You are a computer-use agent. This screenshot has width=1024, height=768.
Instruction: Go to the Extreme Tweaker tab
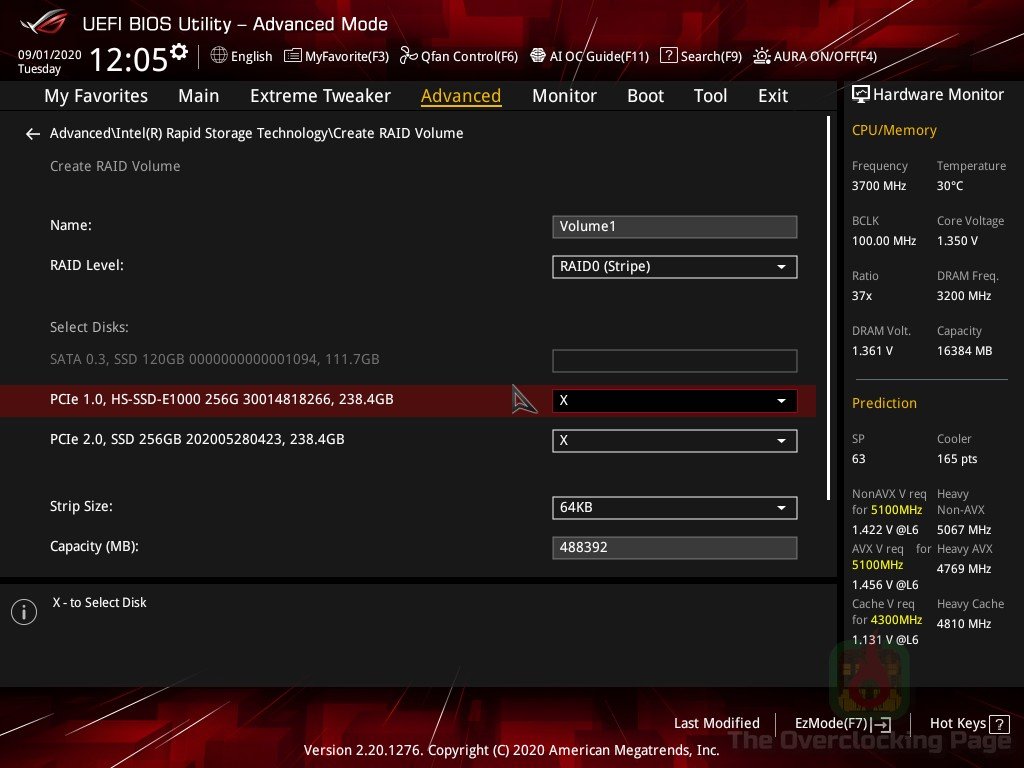click(x=320, y=95)
